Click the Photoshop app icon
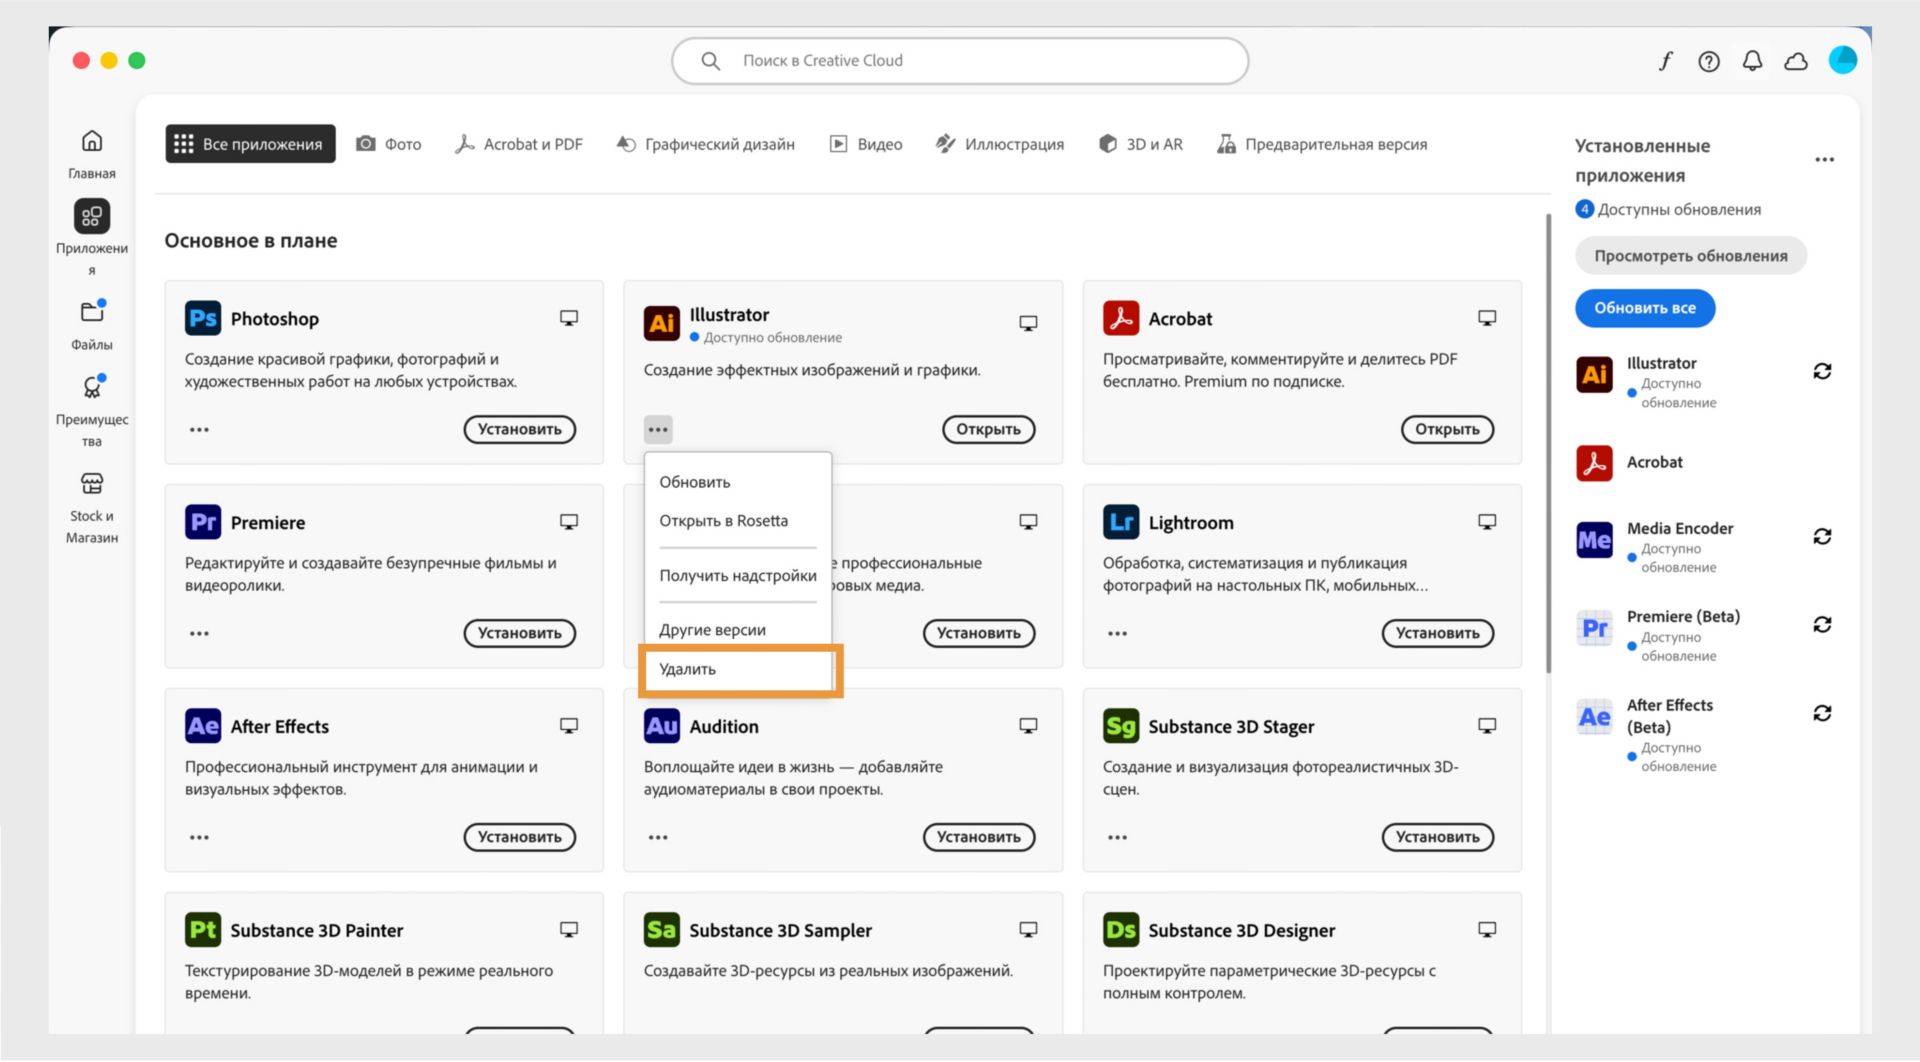Viewport: 1920px width, 1062px height. point(203,318)
